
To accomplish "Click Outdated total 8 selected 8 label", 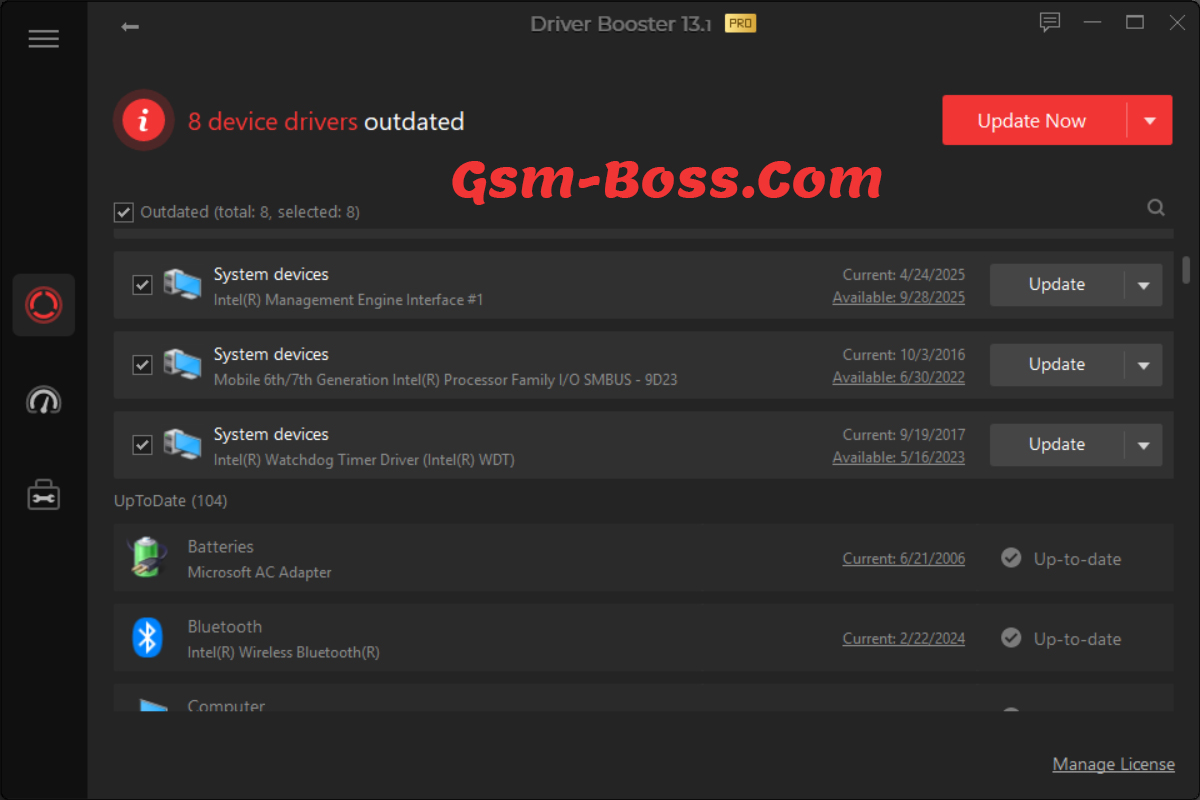I will coord(250,212).
